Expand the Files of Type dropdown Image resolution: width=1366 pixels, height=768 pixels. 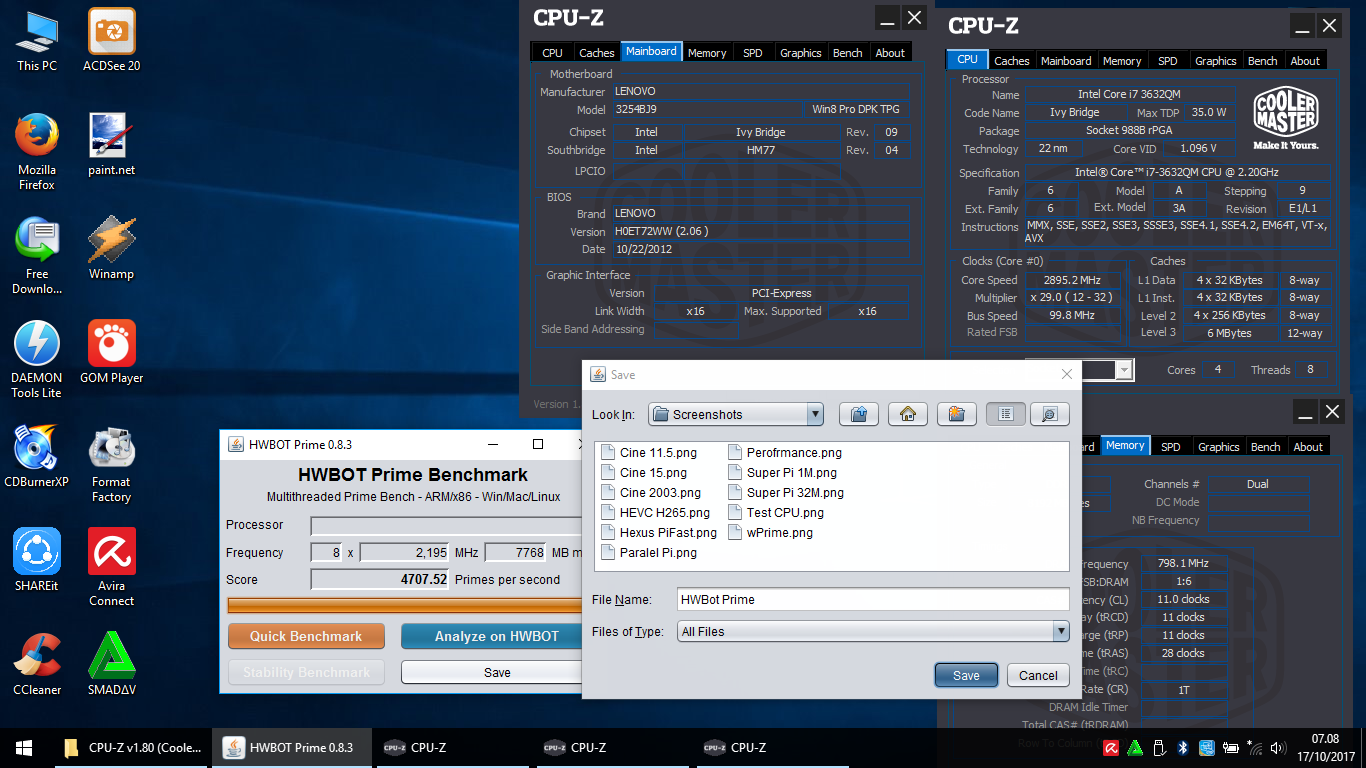[x=1061, y=631]
